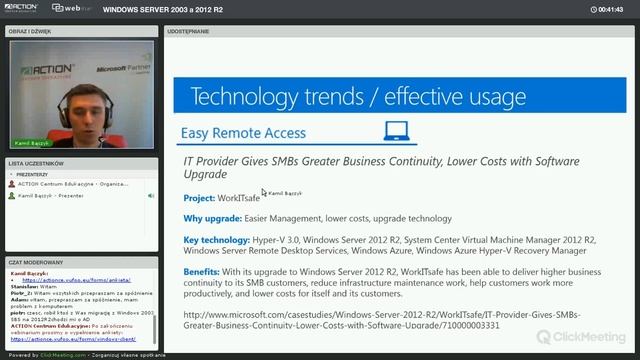
Task: Click the microsoft.com casestudies URL on the slide
Action: [x=382, y=320]
